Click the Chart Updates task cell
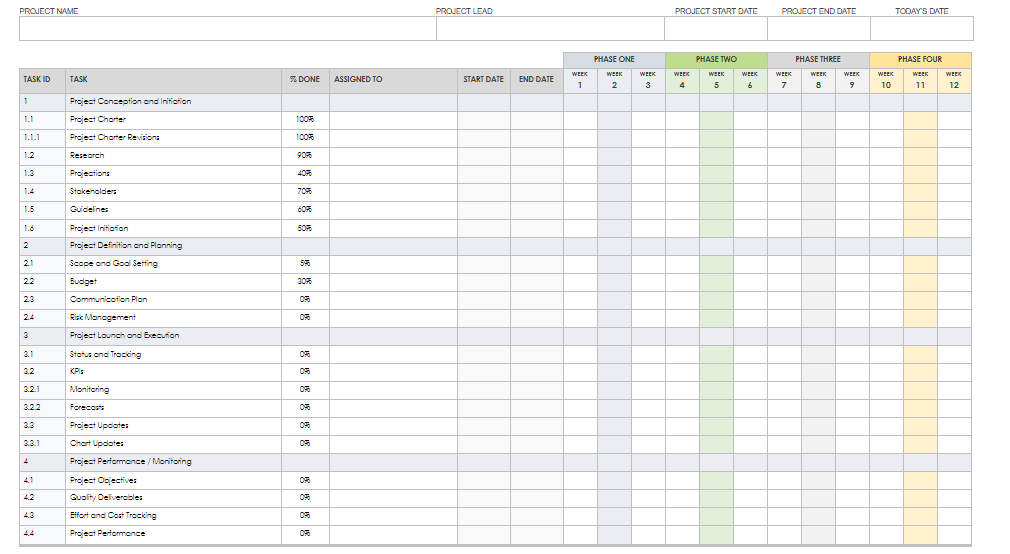Viewport: 1010px width, 554px height. 173,444
